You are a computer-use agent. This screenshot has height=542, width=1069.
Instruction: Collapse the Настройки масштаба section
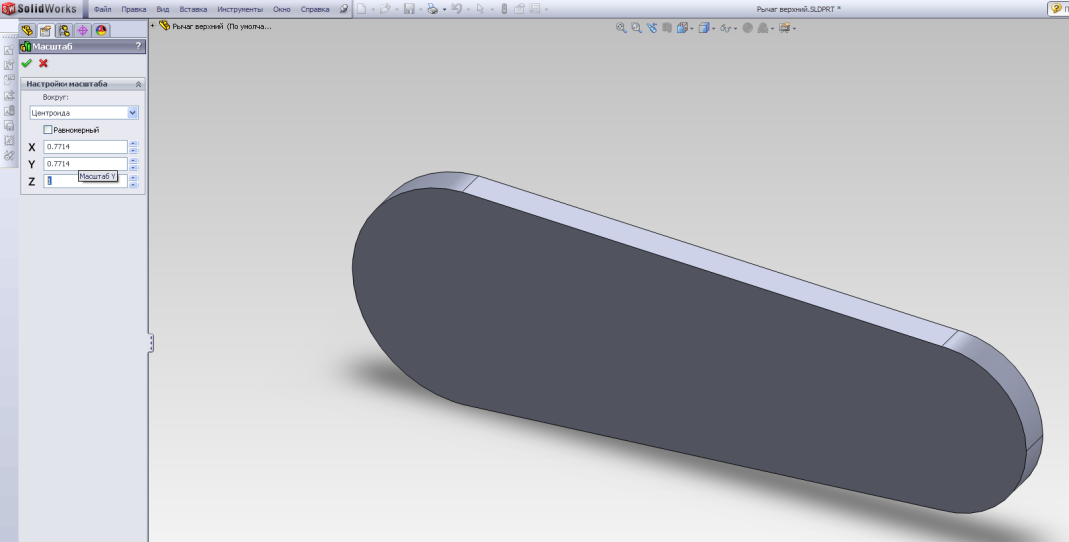tap(138, 84)
